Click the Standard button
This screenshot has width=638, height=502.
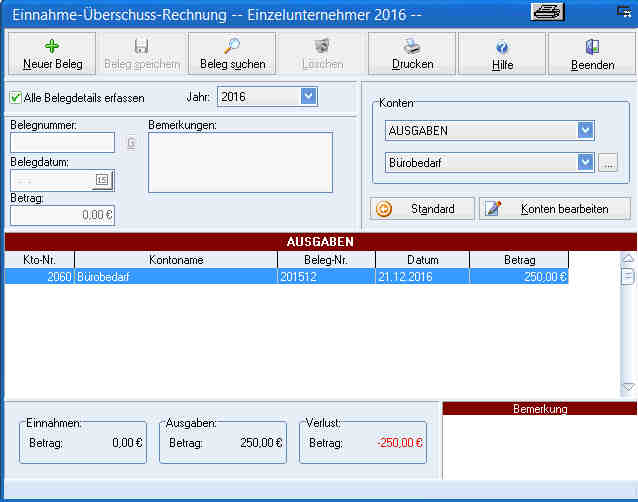point(422,209)
